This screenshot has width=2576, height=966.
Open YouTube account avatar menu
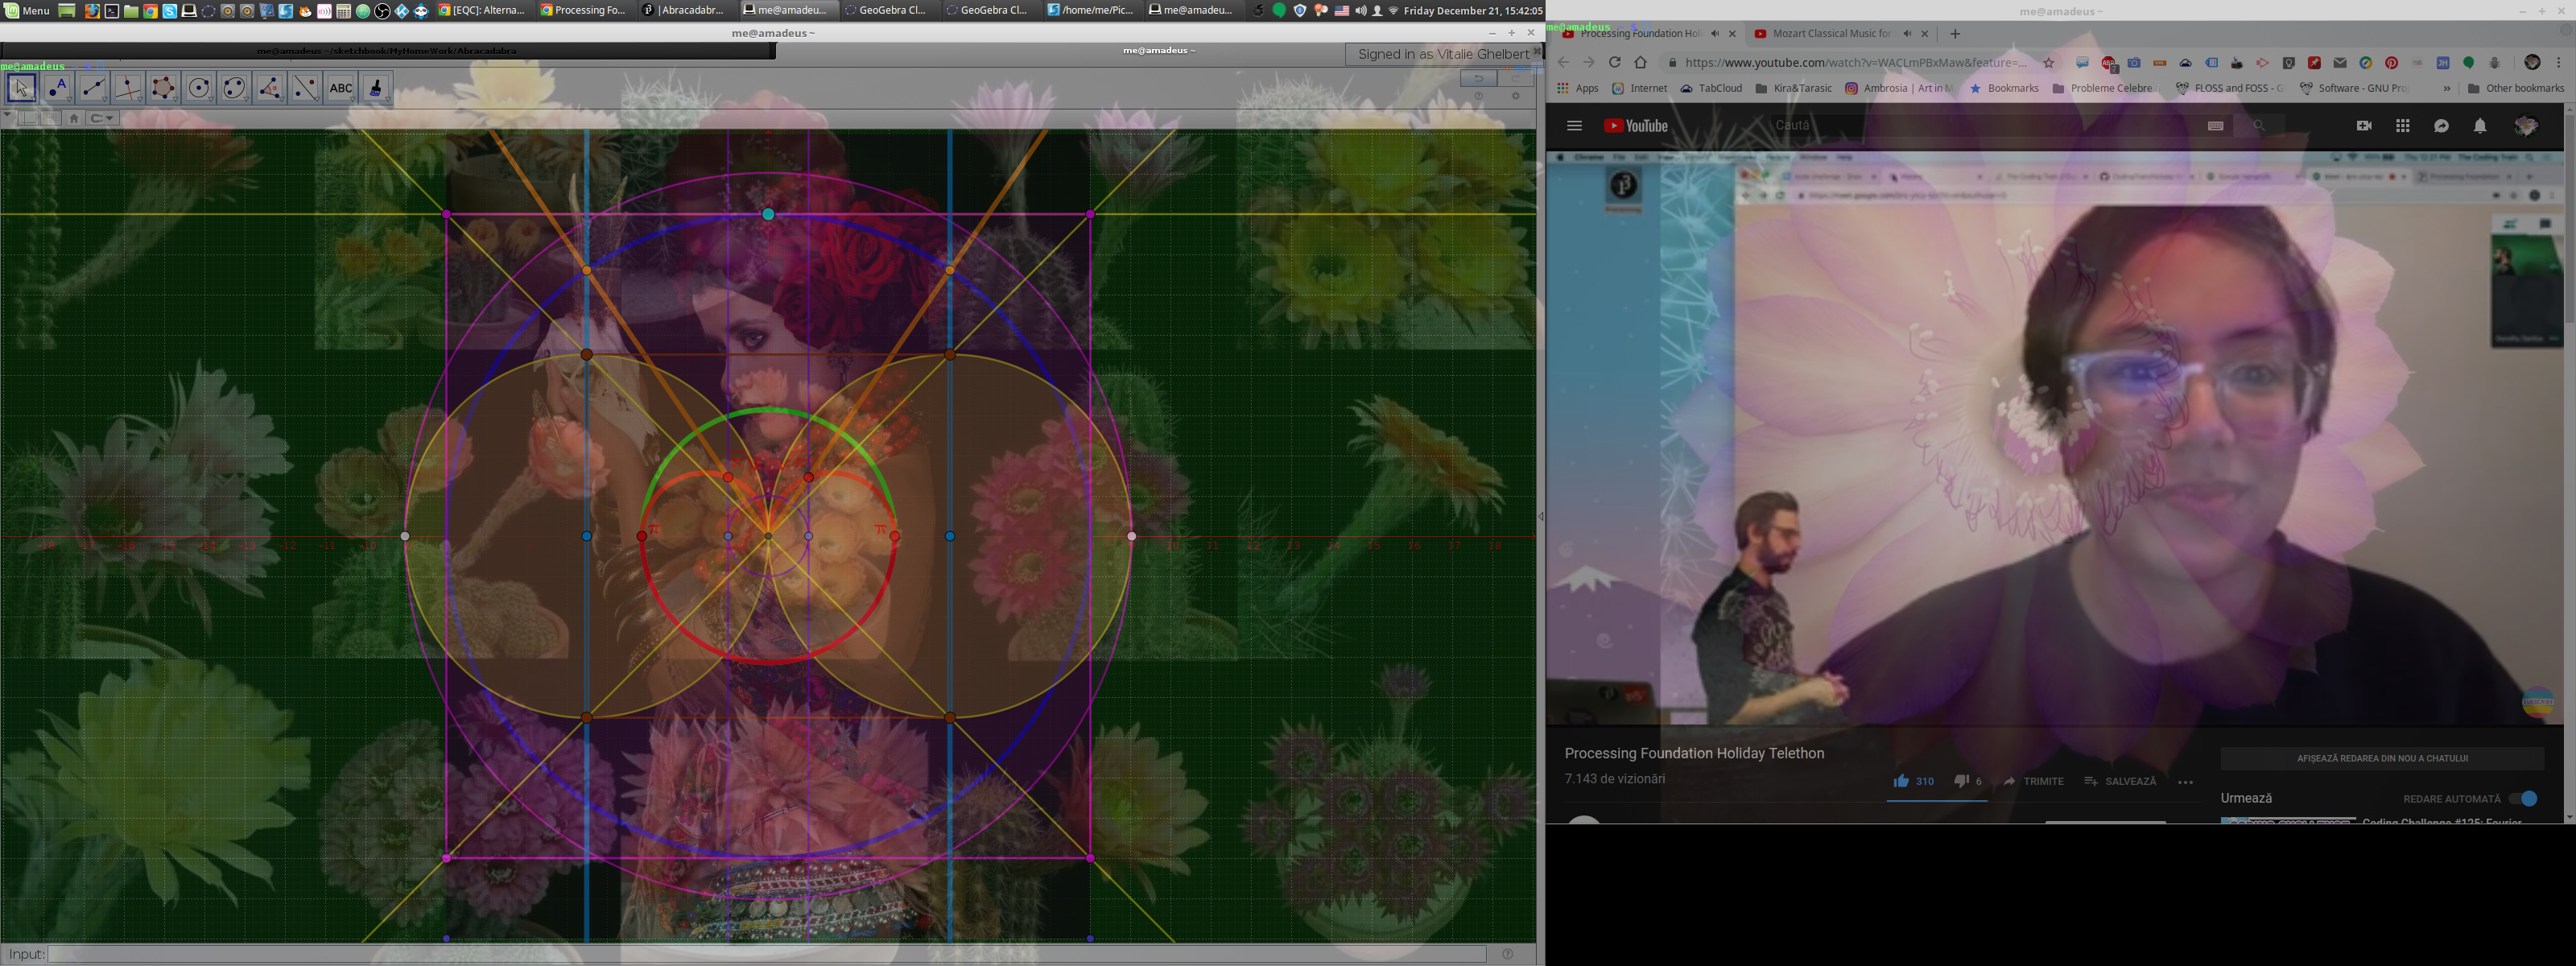click(2526, 126)
